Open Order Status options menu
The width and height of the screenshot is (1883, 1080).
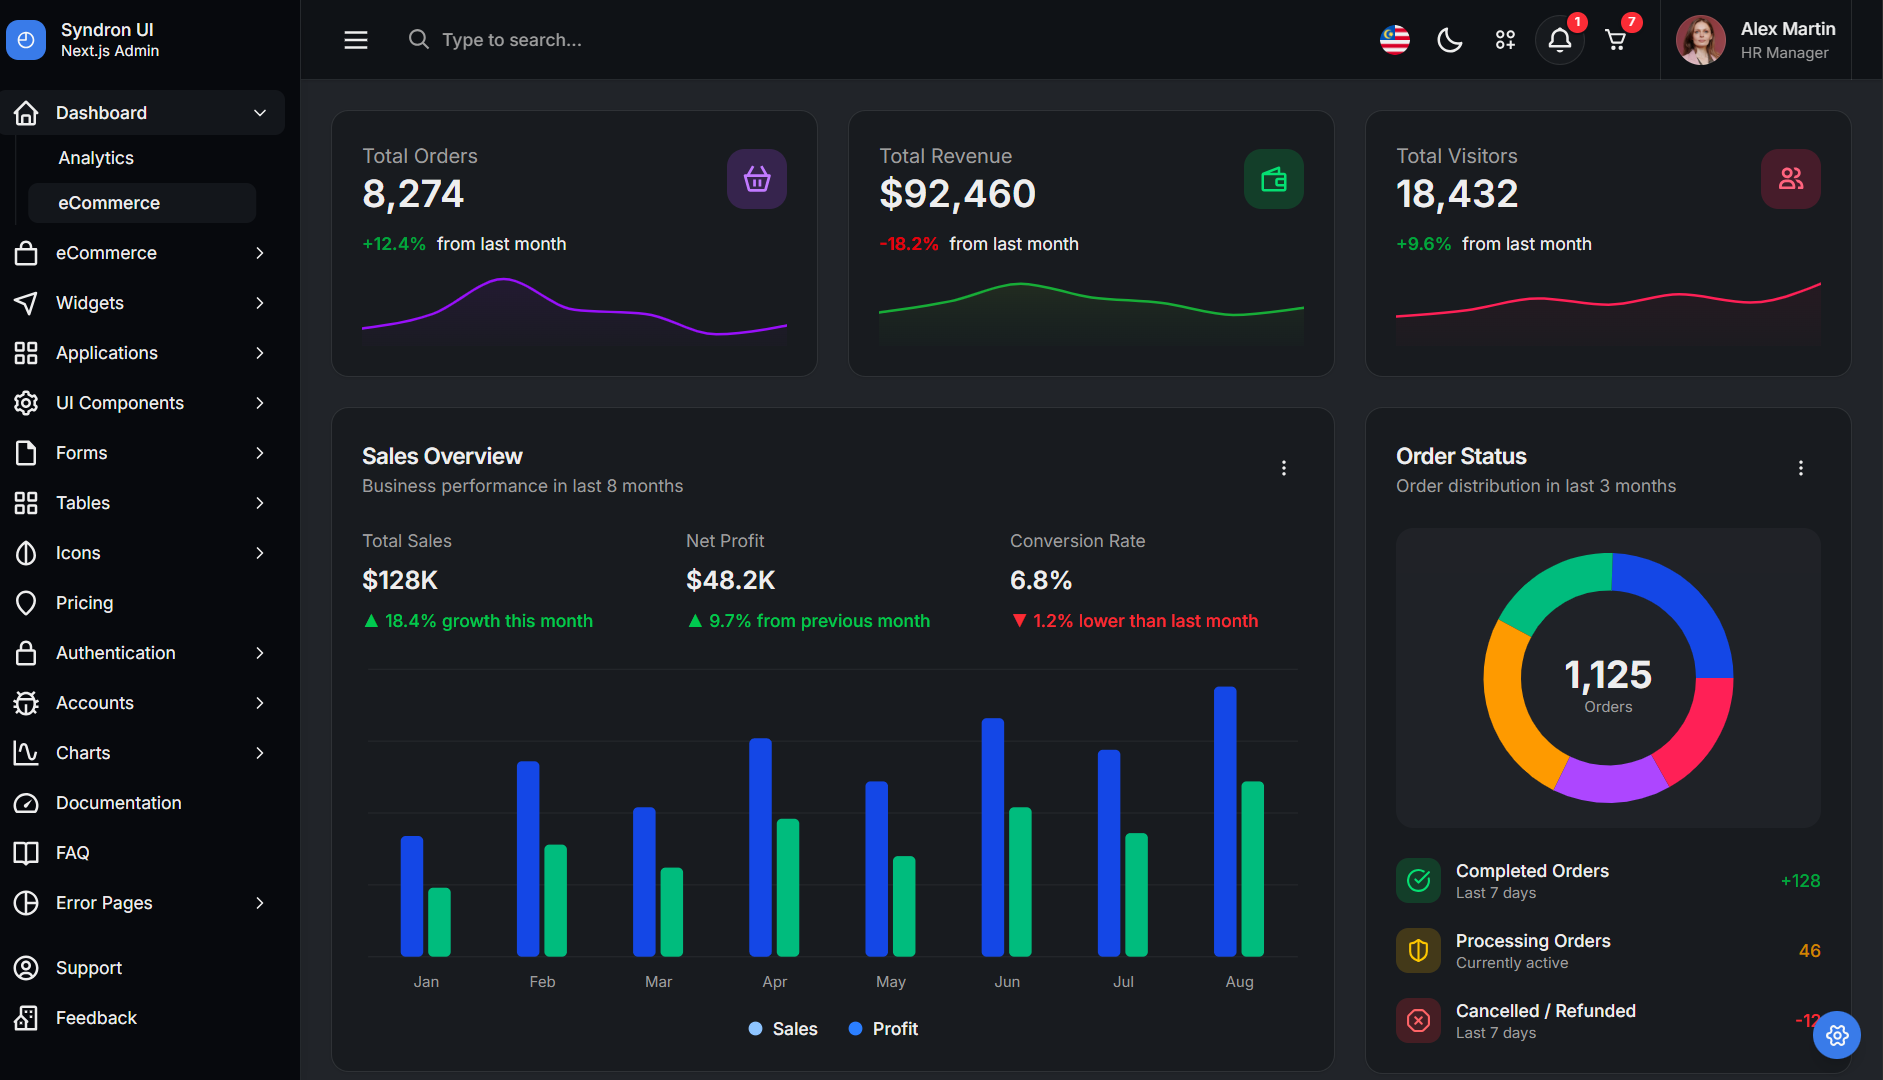click(1801, 468)
